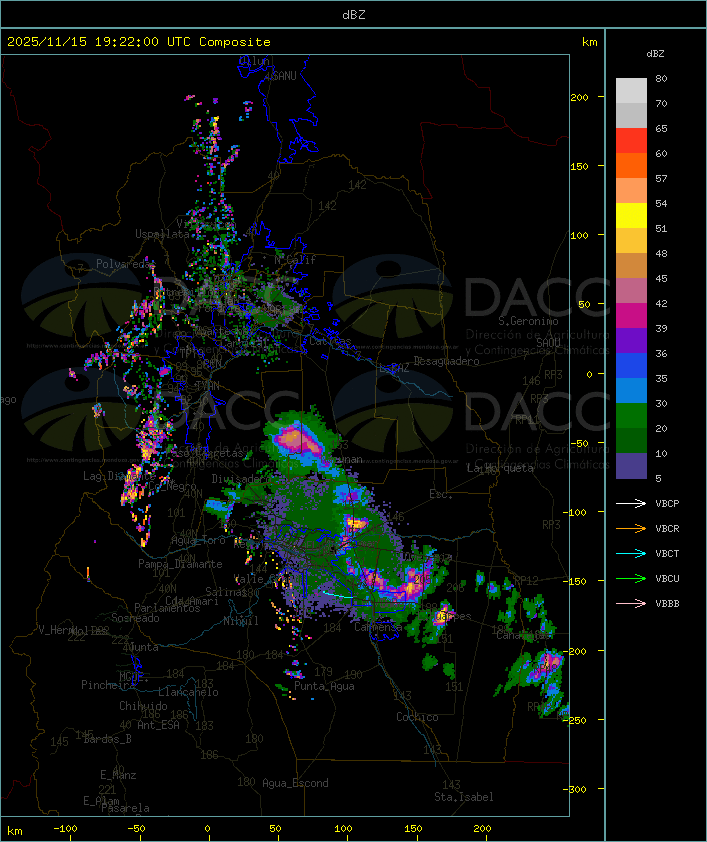Pick the gold swatch between 51 and 48
Image resolution: width=707 pixels, height=842 pixels.
pos(631,241)
